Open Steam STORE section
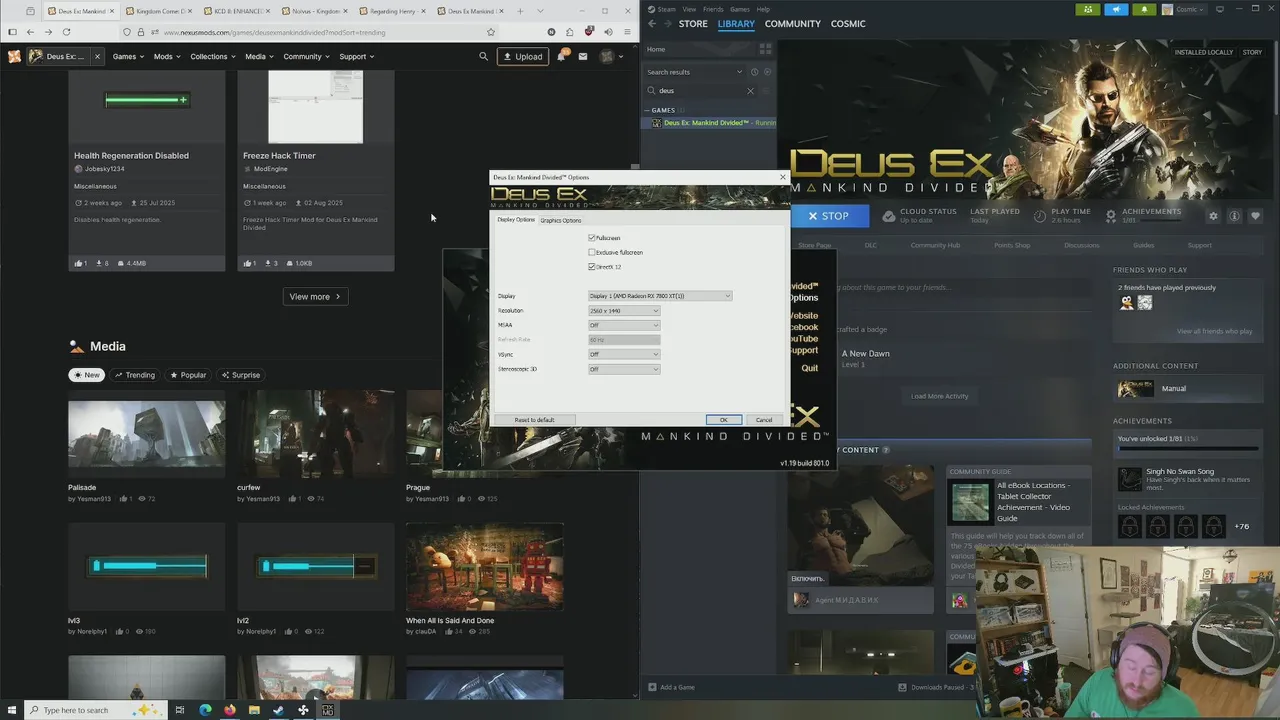Viewport: 1280px width, 720px height. tap(693, 23)
